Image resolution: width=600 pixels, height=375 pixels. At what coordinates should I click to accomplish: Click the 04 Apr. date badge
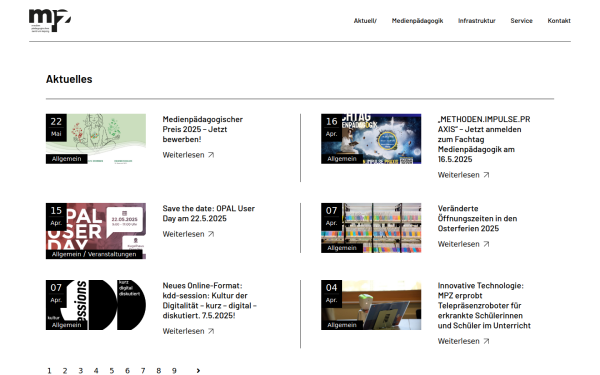[331, 293]
